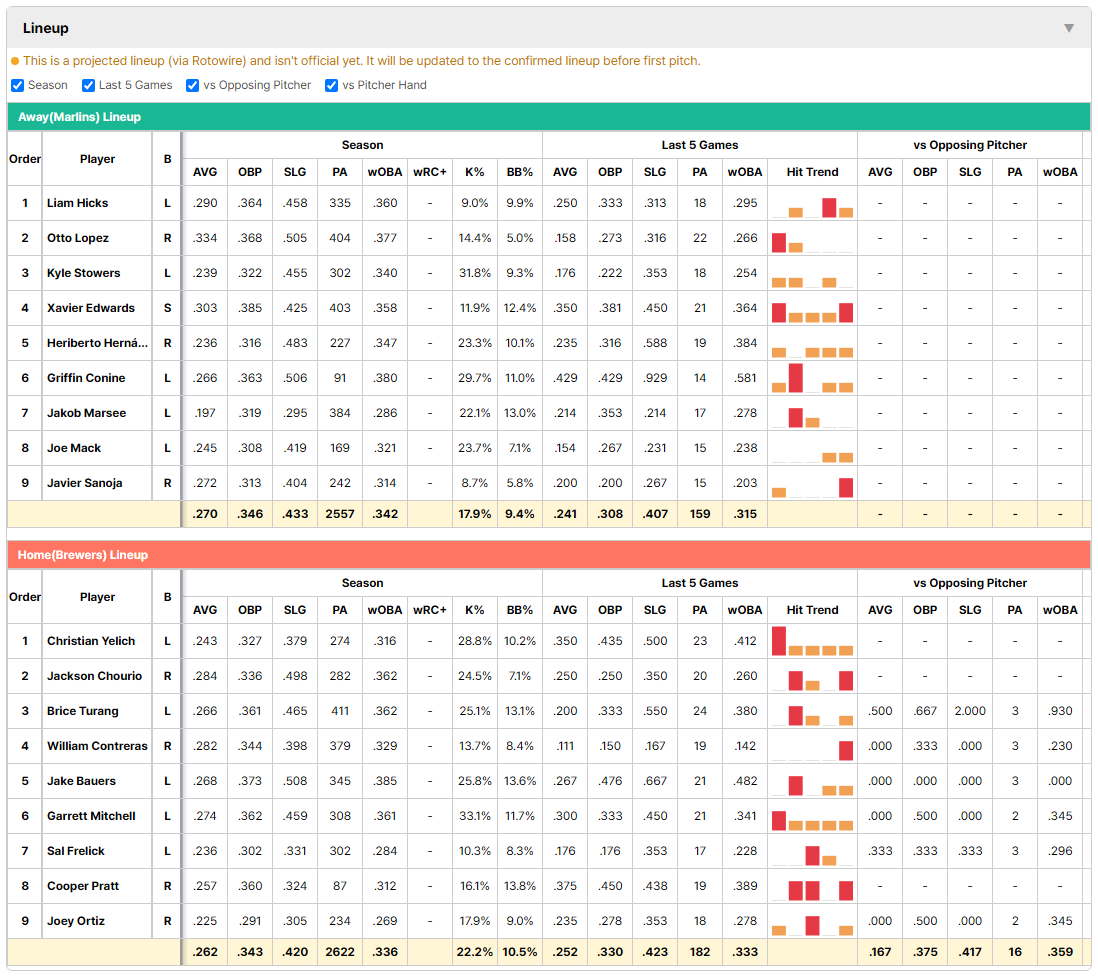Viewport: 1098px width, 977px height.
Task: Click Christian Yelich hit trend chart
Action: pos(812,641)
